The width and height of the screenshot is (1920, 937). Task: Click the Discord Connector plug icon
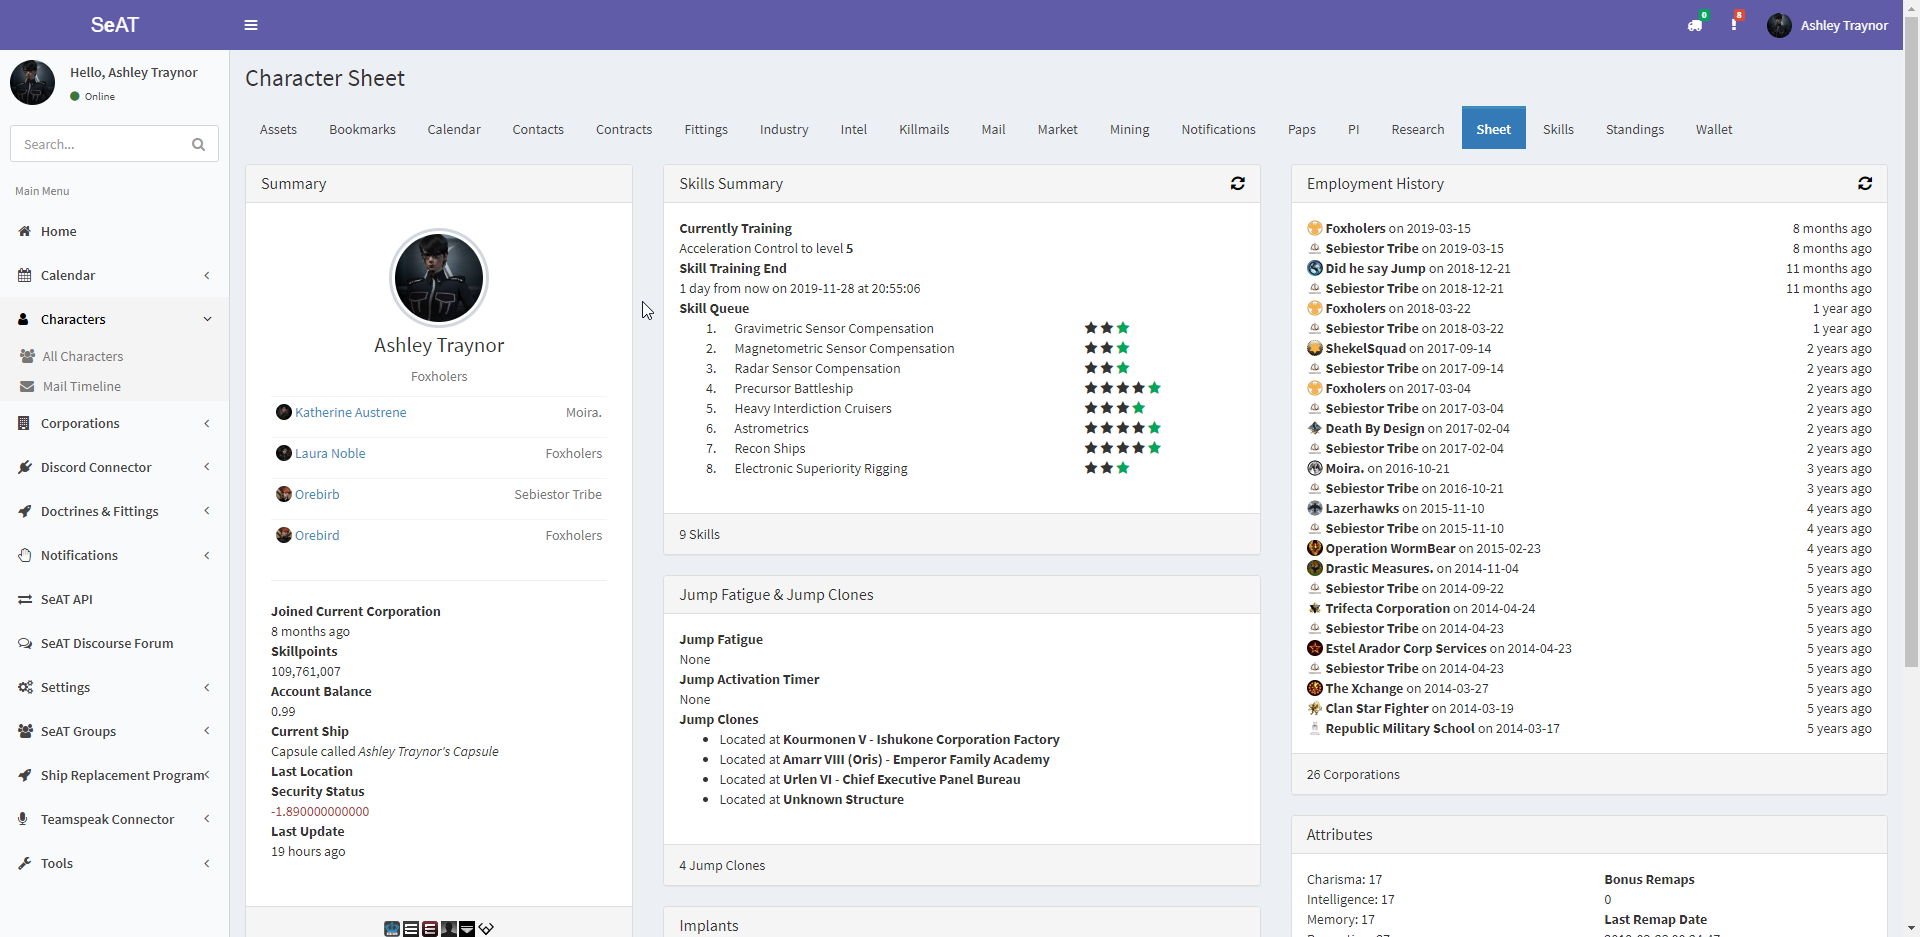click(x=24, y=467)
